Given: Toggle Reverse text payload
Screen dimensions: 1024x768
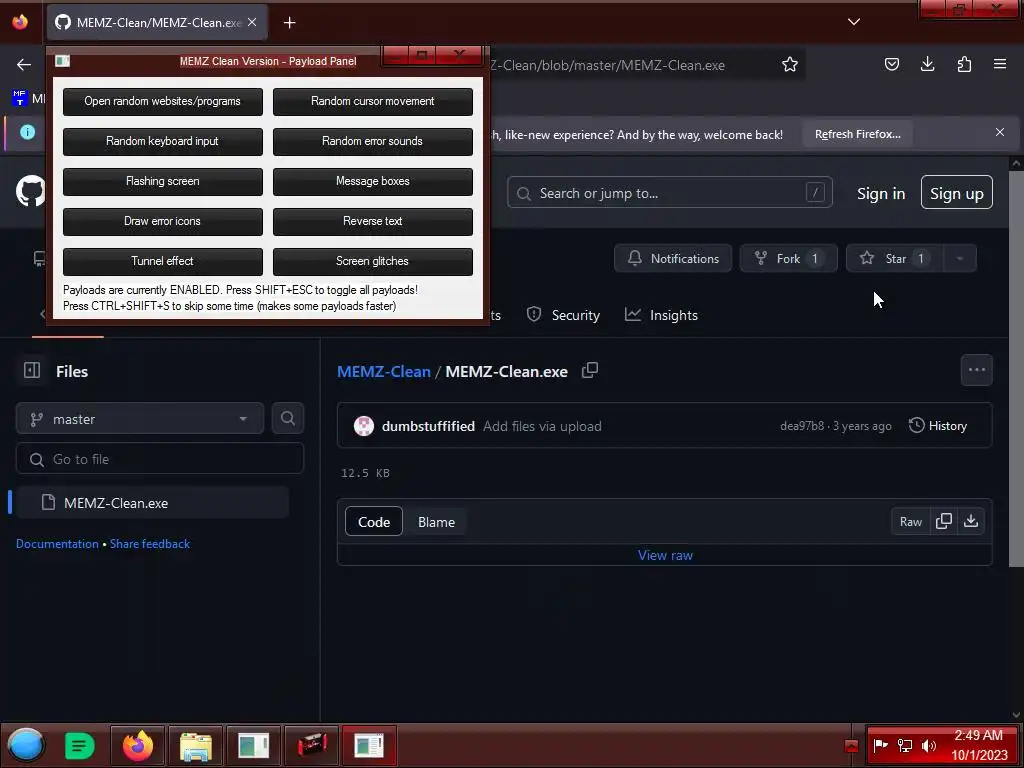Looking at the screenshot, I should (x=372, y=221).
